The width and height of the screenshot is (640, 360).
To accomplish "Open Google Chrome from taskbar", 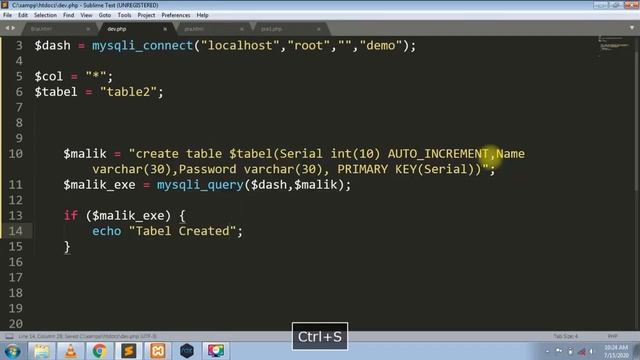I will click(x=99, y=351).
